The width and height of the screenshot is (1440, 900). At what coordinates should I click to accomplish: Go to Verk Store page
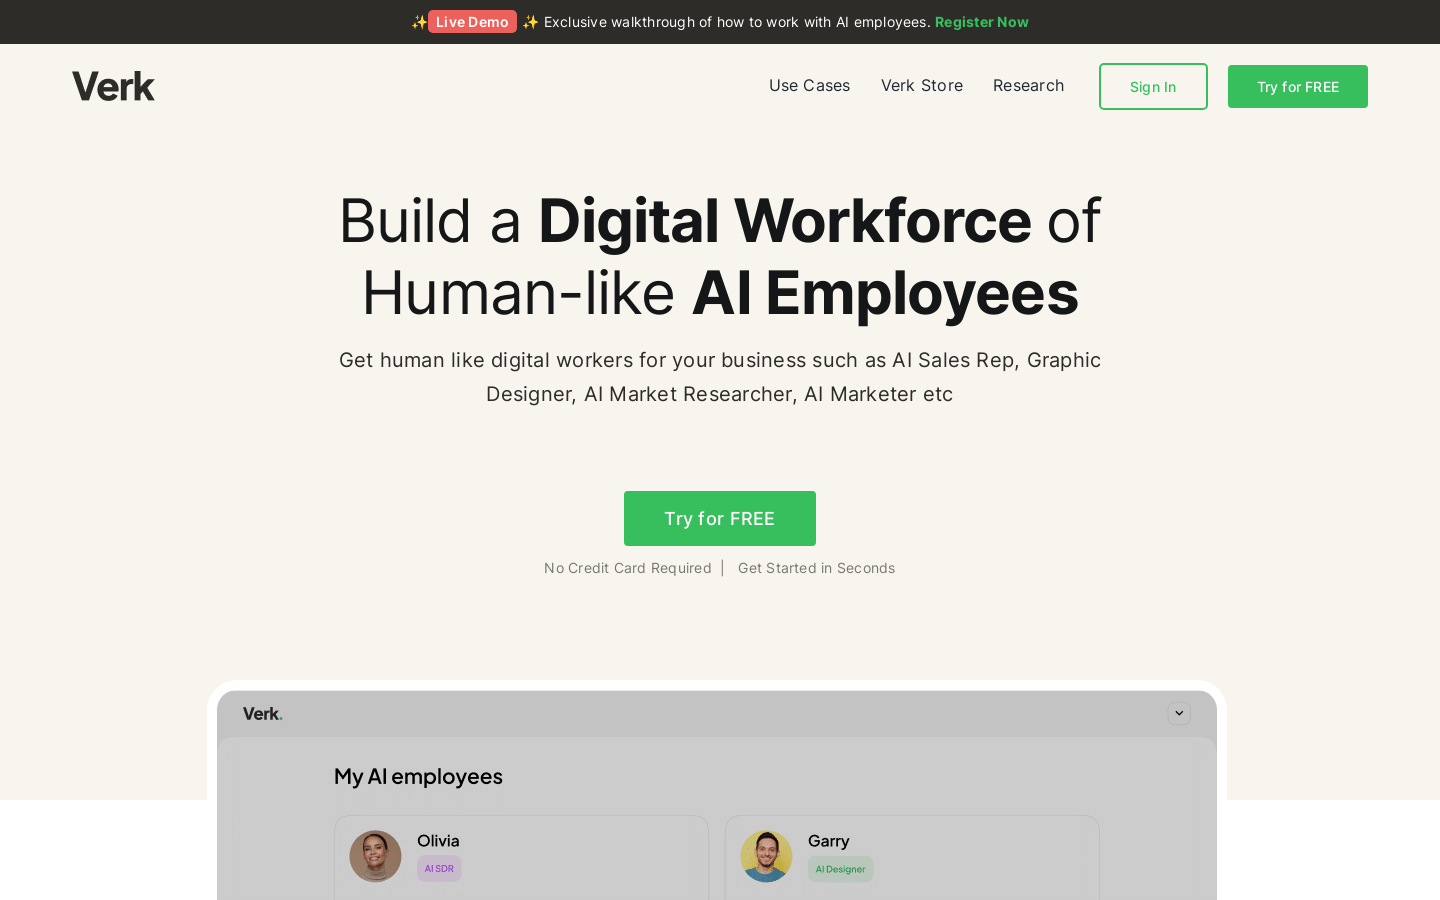[x=922, y=86]
